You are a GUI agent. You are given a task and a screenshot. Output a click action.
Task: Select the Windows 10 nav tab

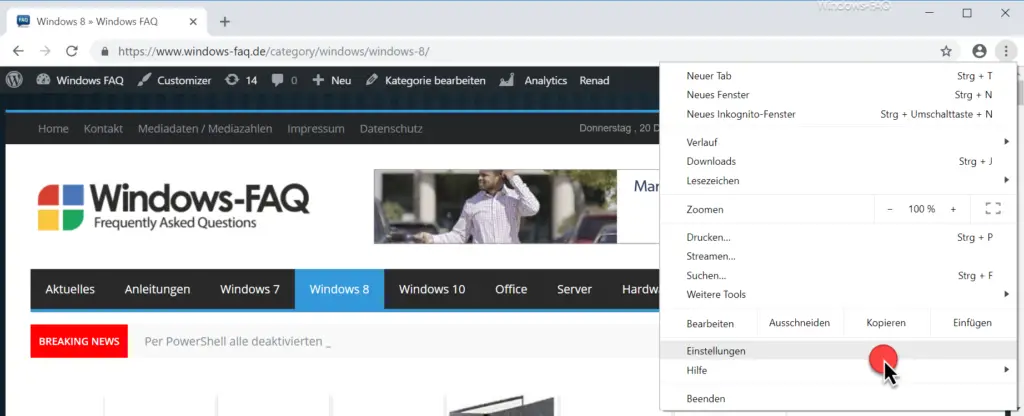pos(432,289)
